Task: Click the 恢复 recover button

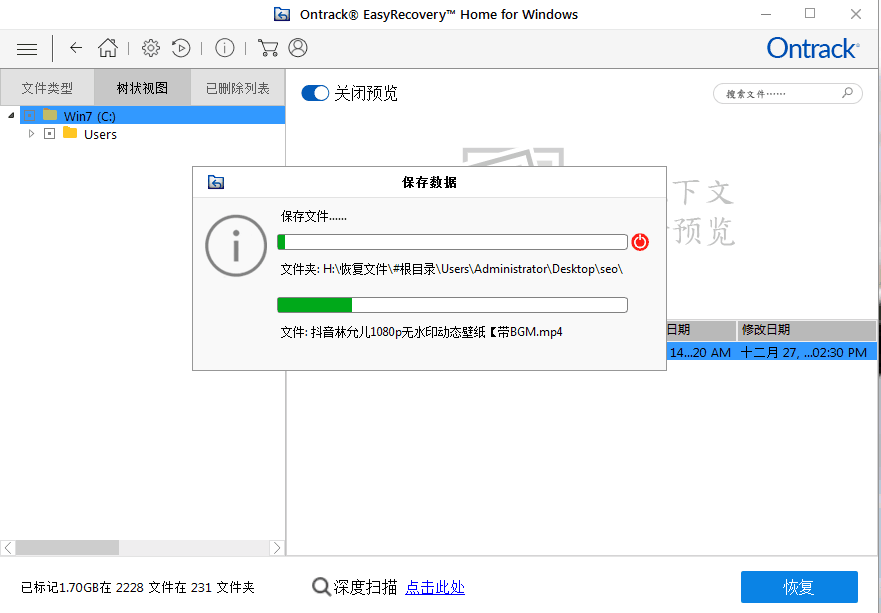Action: pyautogui.click(x=799, y=587)
